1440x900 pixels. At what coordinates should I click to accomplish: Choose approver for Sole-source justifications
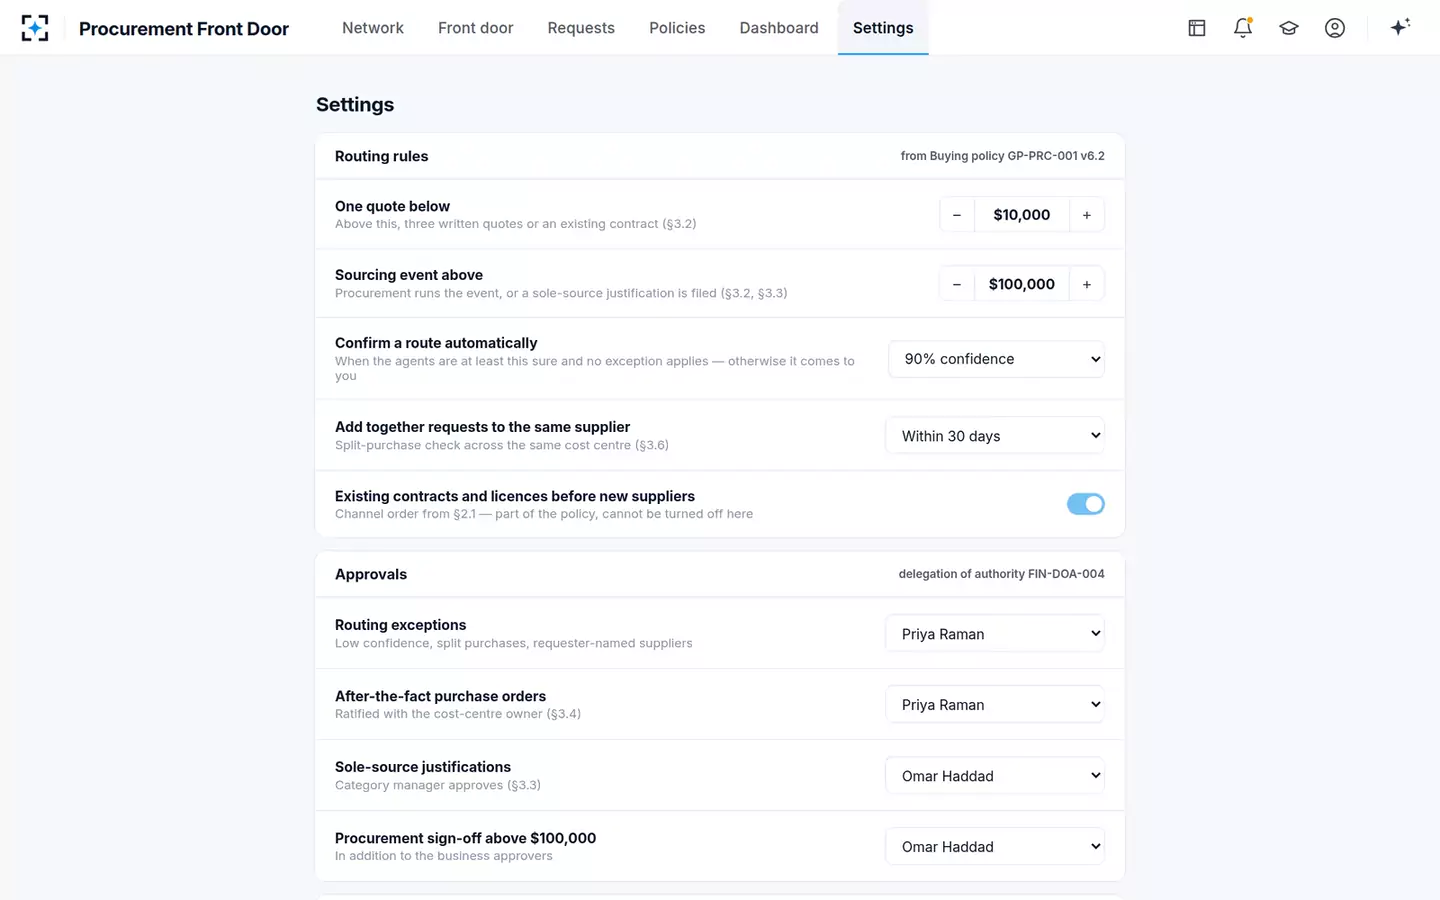click(x=995, y=776)
